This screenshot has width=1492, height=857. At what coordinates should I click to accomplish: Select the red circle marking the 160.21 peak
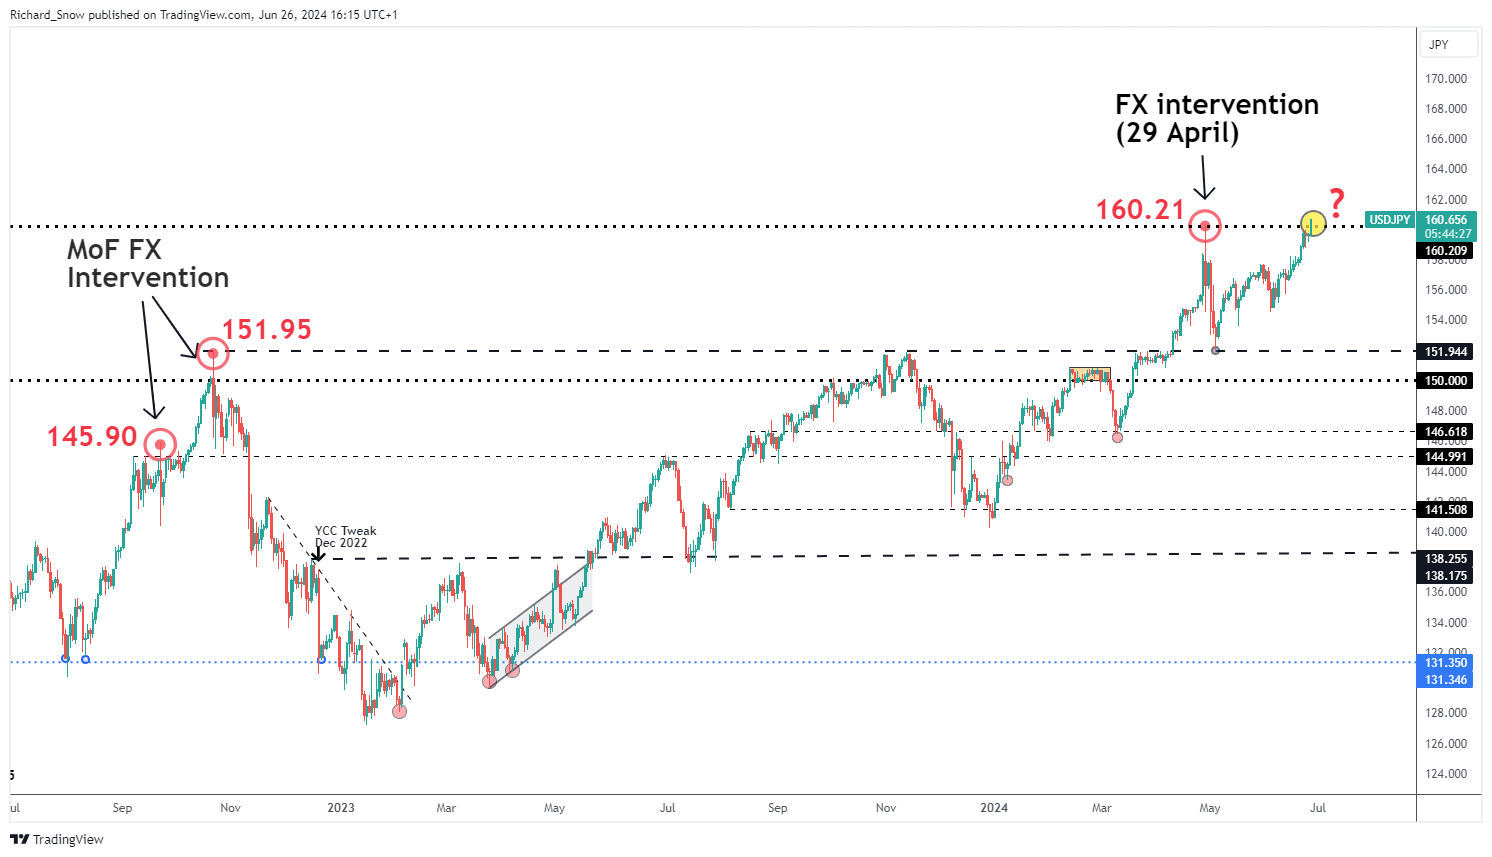[1205, 226]
